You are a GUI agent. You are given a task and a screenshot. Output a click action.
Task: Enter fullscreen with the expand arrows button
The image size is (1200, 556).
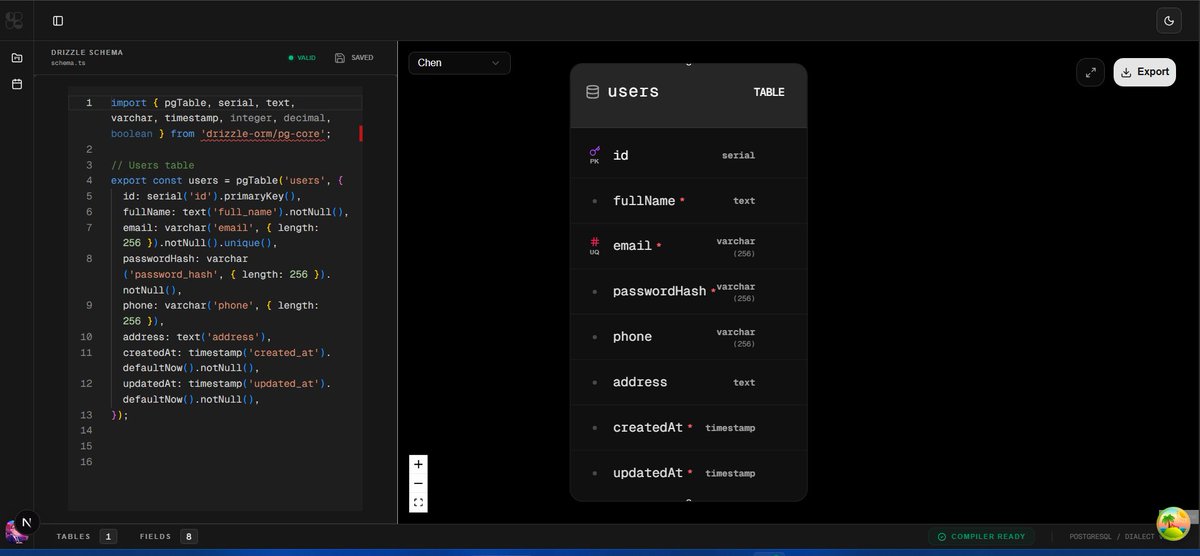[1090, 72]
